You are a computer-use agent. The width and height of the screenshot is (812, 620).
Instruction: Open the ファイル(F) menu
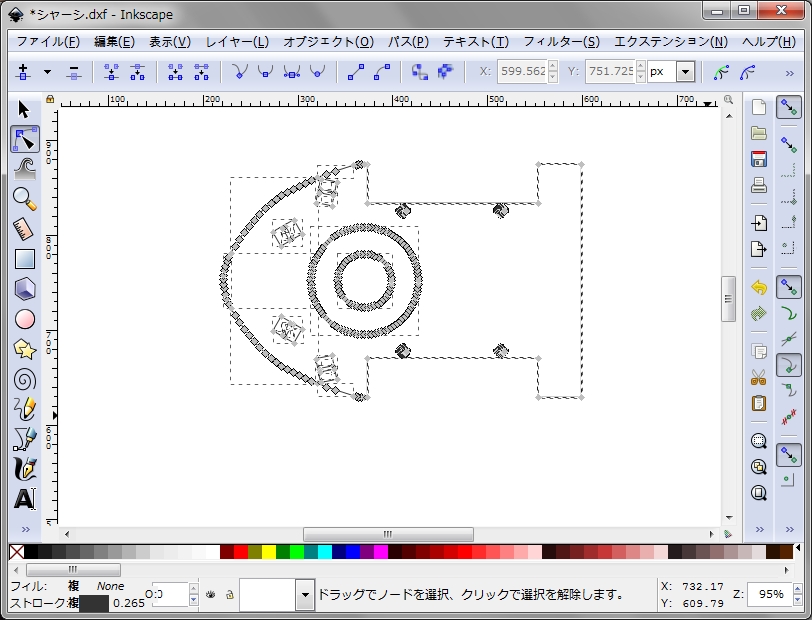tap(48, 41)
